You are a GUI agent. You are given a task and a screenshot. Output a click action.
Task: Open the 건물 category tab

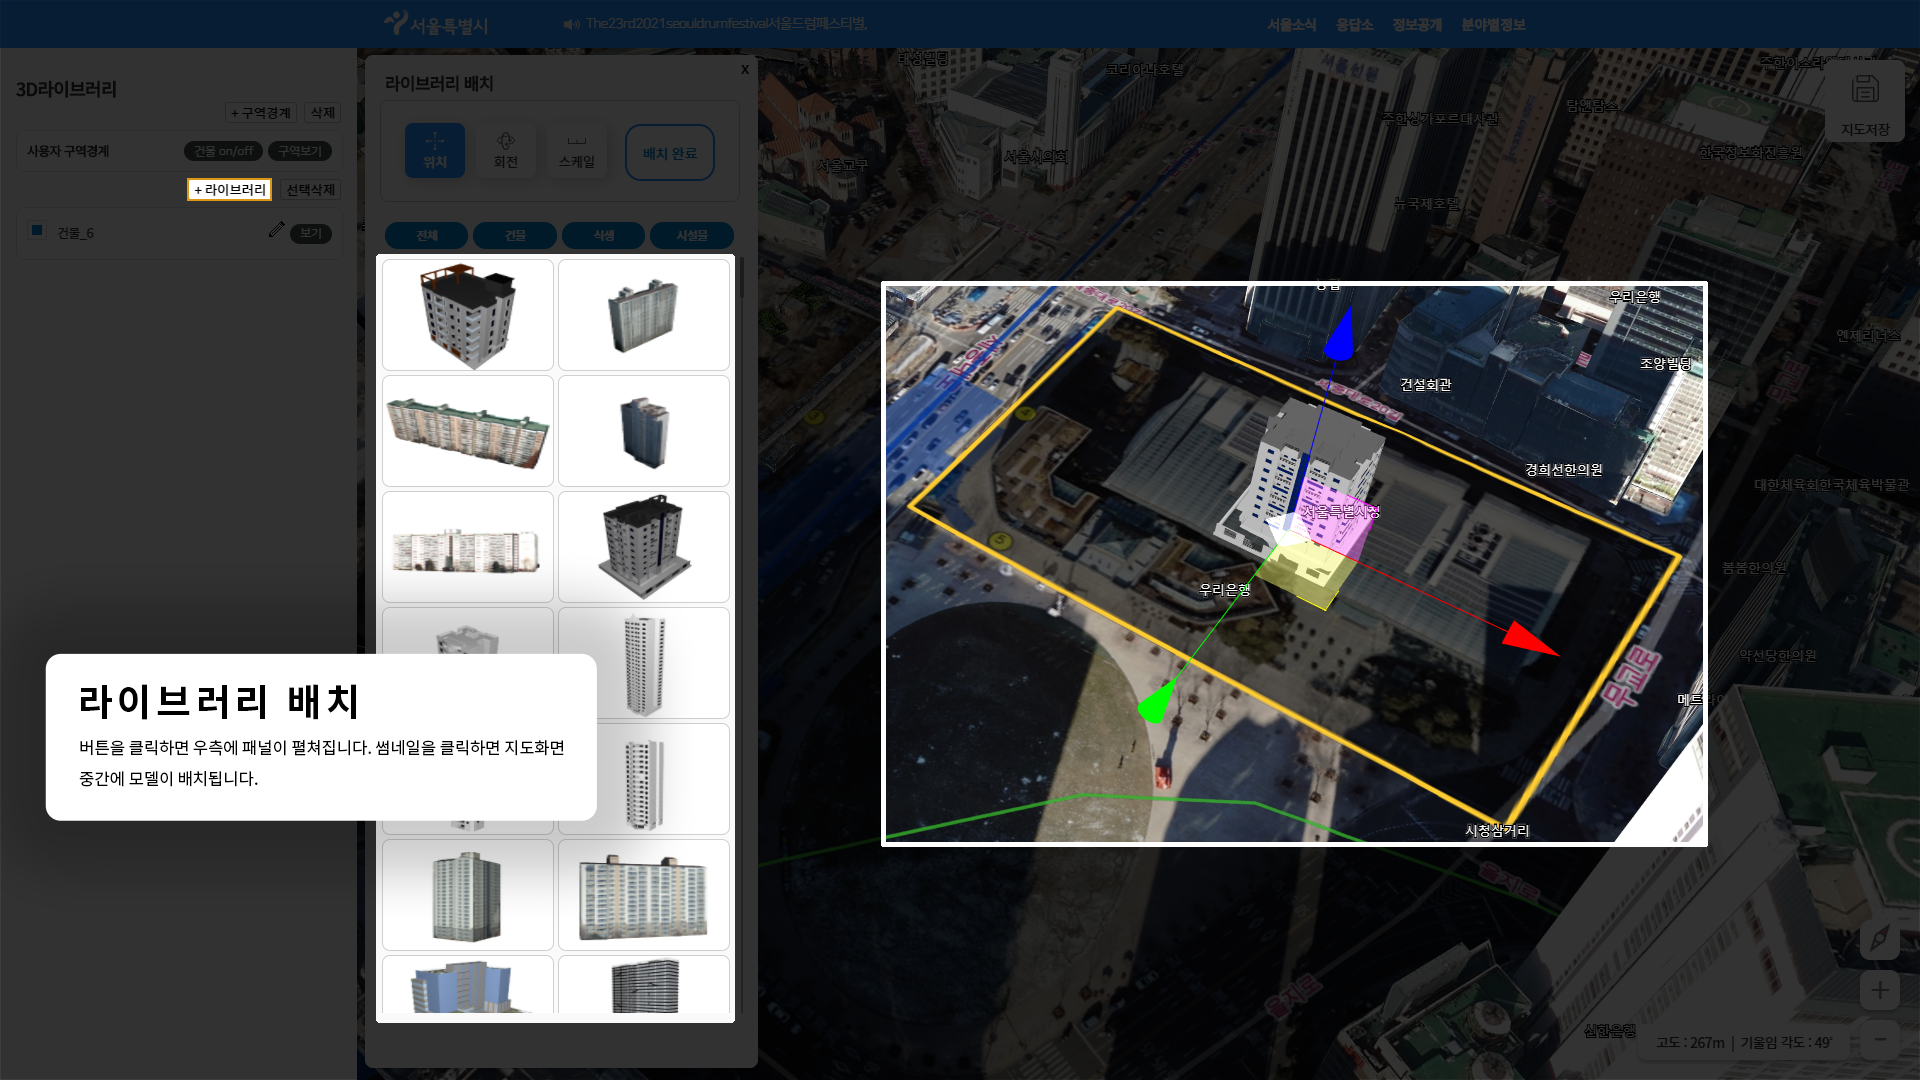[515, 235]
